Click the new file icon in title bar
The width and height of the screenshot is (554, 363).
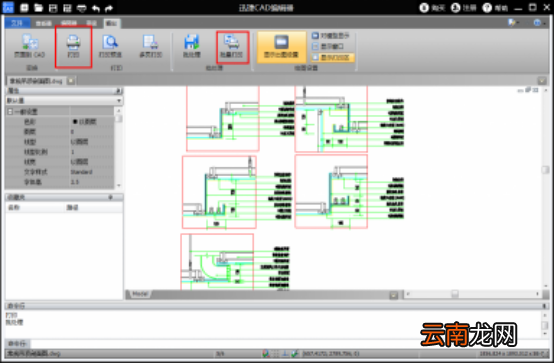24,7
